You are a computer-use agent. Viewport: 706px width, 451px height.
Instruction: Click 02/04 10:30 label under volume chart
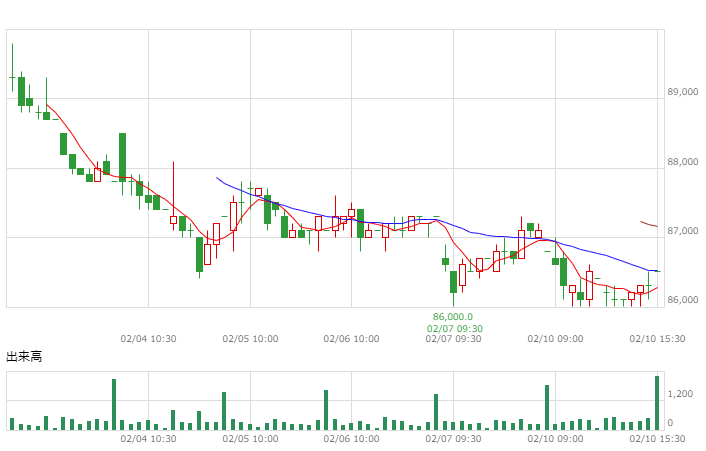coord(148,439)
